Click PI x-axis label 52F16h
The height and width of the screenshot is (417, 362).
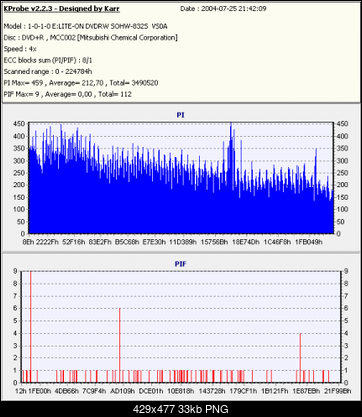pos(74,242)
